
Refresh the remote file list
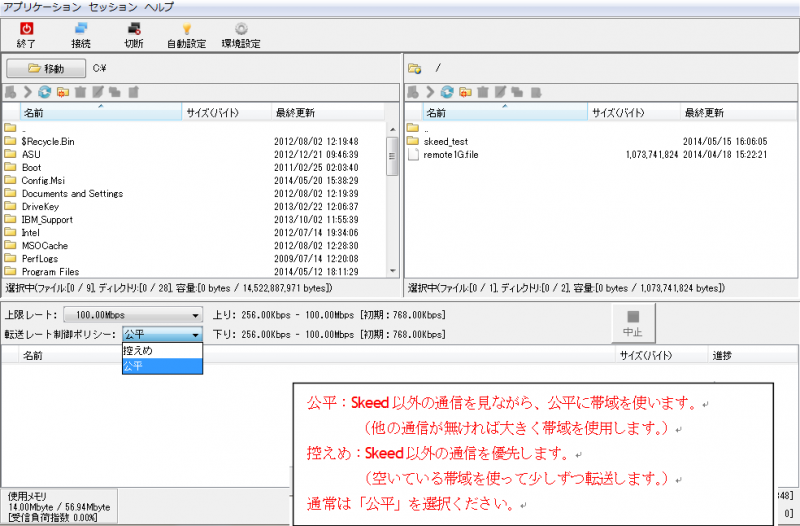click(x=447, y=92)
